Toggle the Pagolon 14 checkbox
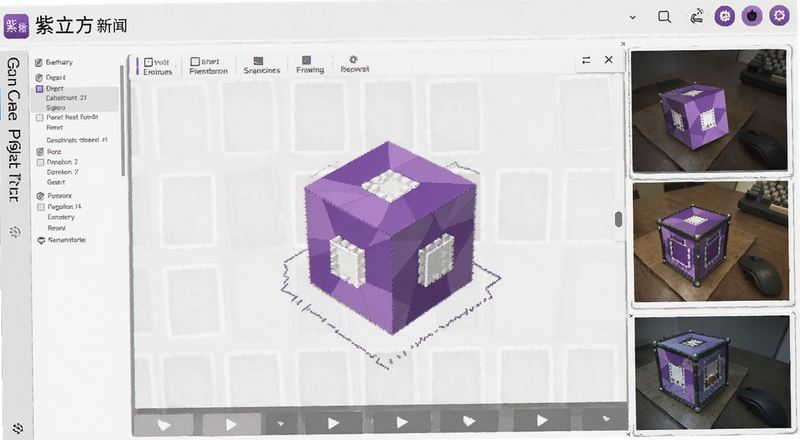The image size is (800, 440). 41,207
